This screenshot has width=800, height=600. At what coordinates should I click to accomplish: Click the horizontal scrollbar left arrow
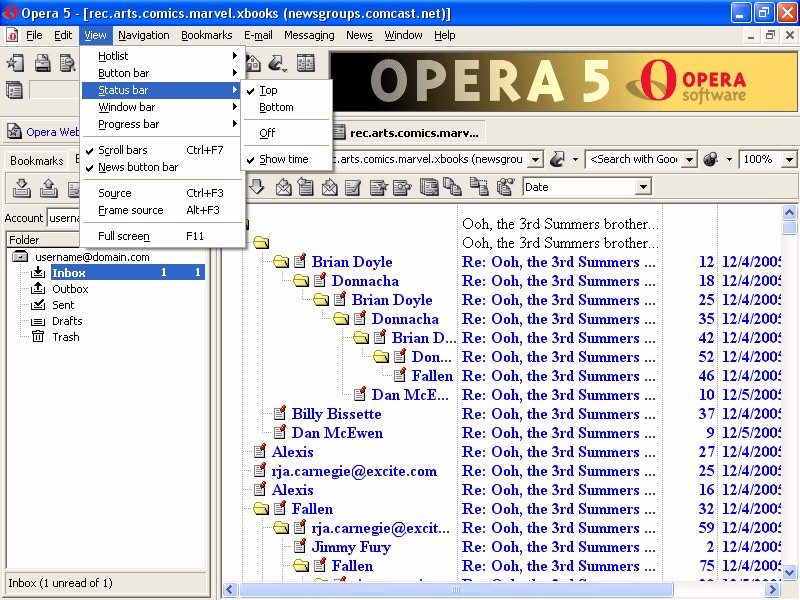pos(230,590)
